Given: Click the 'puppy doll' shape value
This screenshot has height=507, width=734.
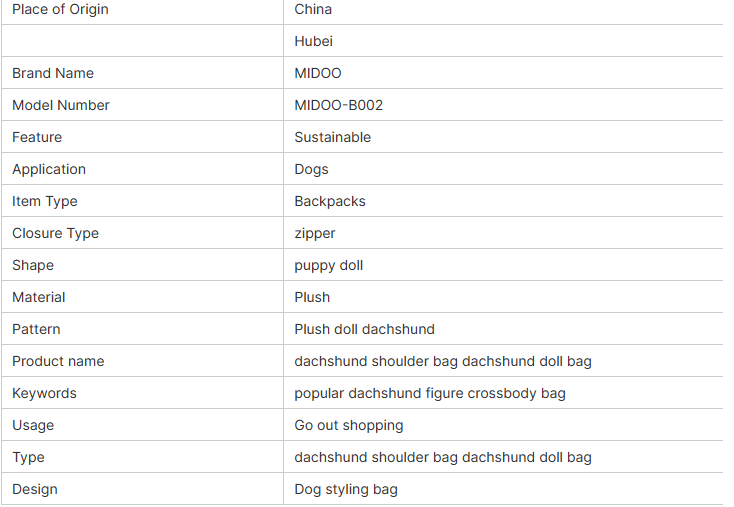Looking at the screenshot, I should (x=329, y=265).
